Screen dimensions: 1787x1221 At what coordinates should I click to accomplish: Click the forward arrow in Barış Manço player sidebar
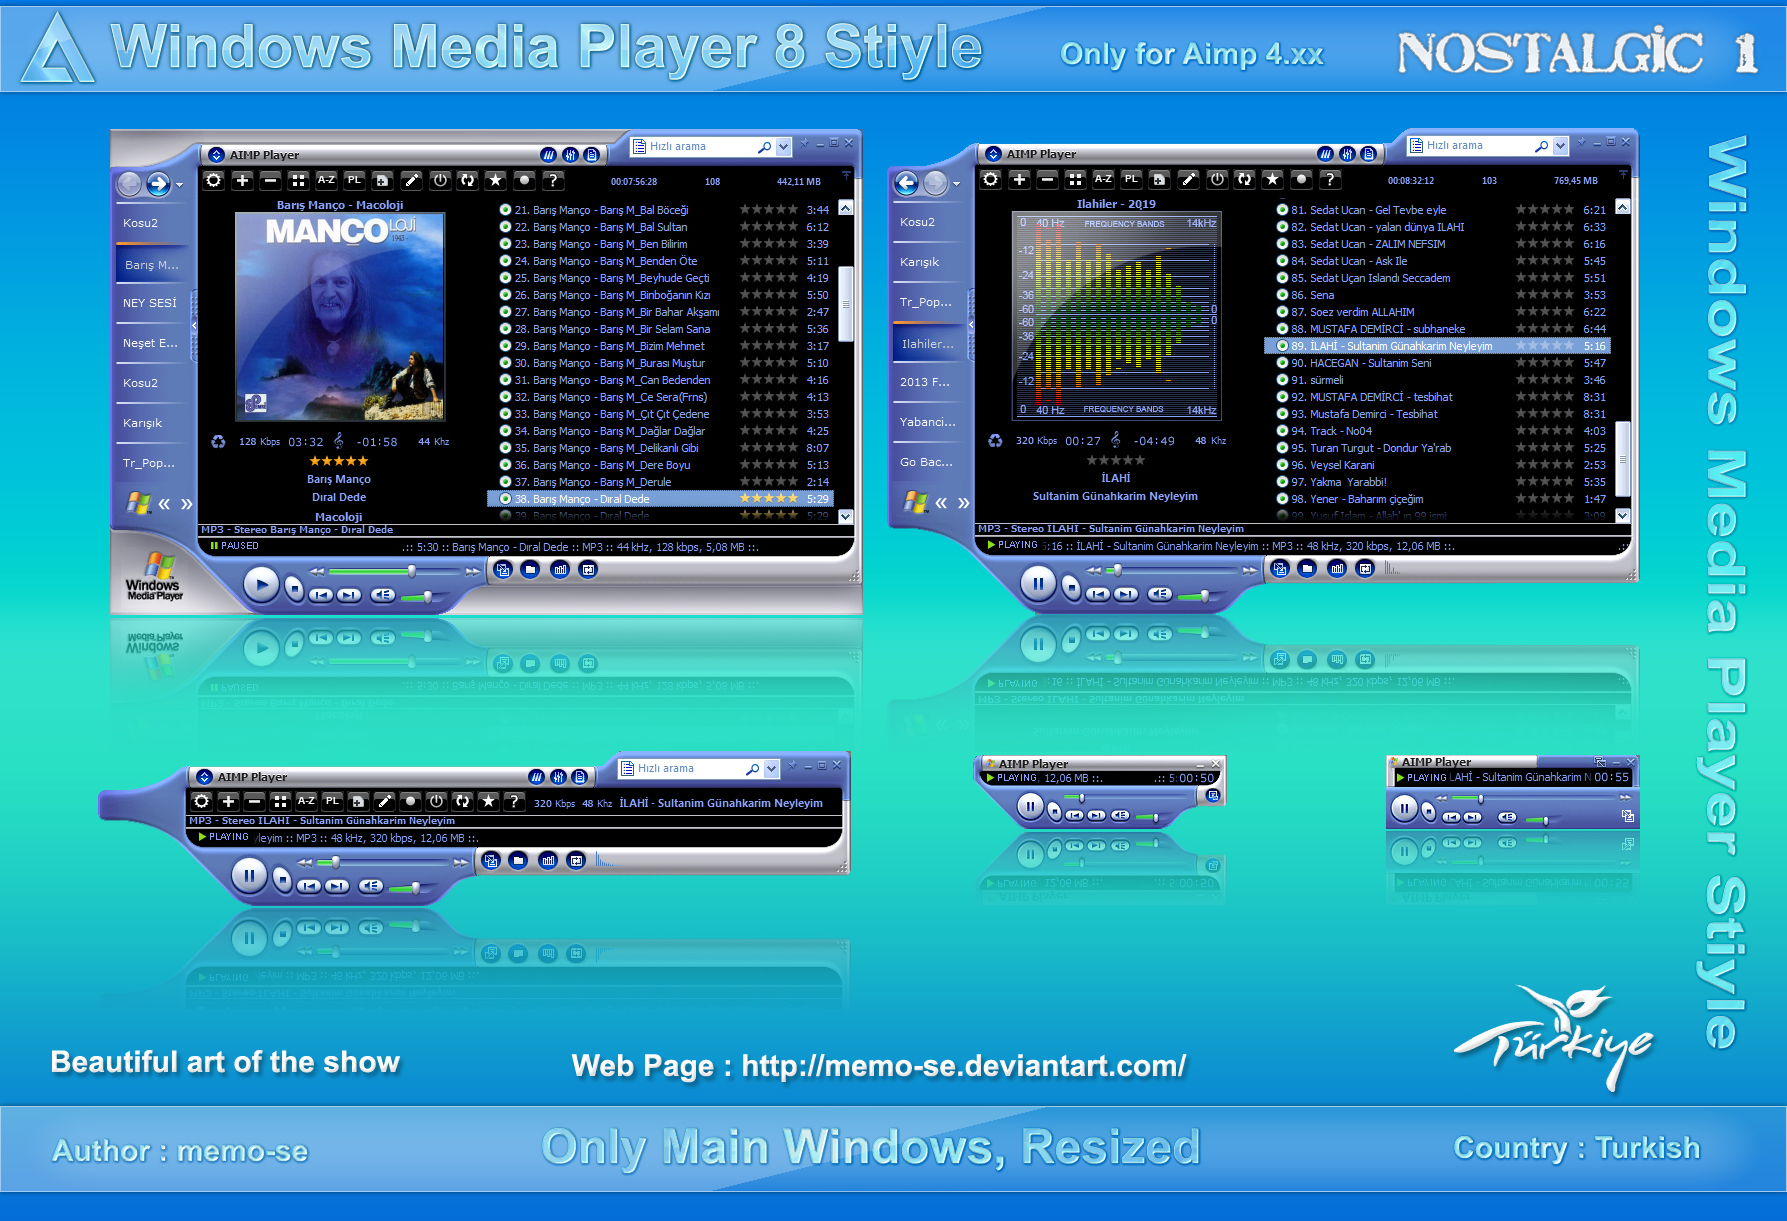(x=158, y=184)
